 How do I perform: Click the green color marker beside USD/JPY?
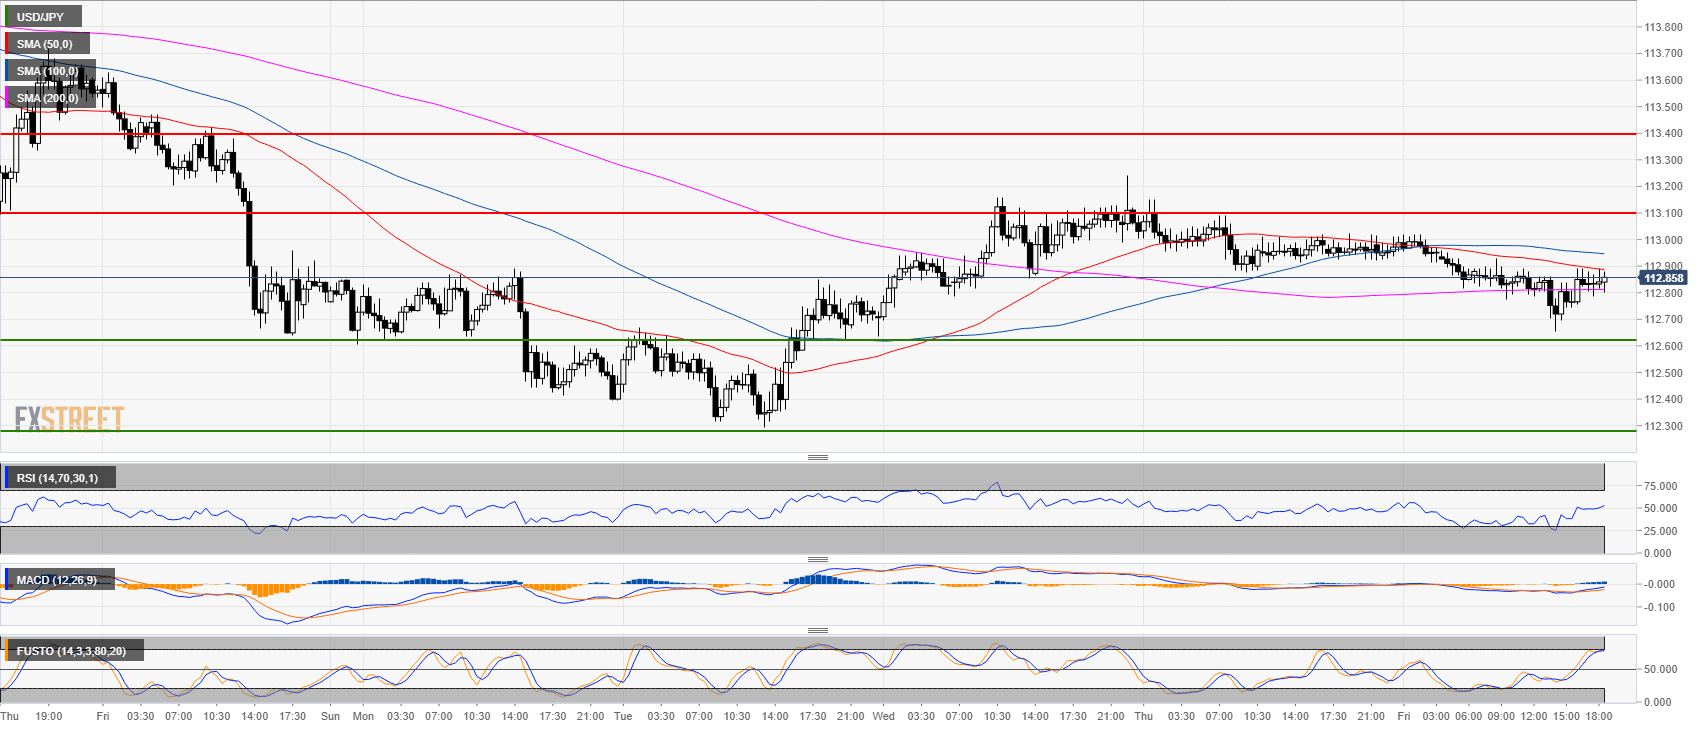pyautogui.click(x=6, y=17)
